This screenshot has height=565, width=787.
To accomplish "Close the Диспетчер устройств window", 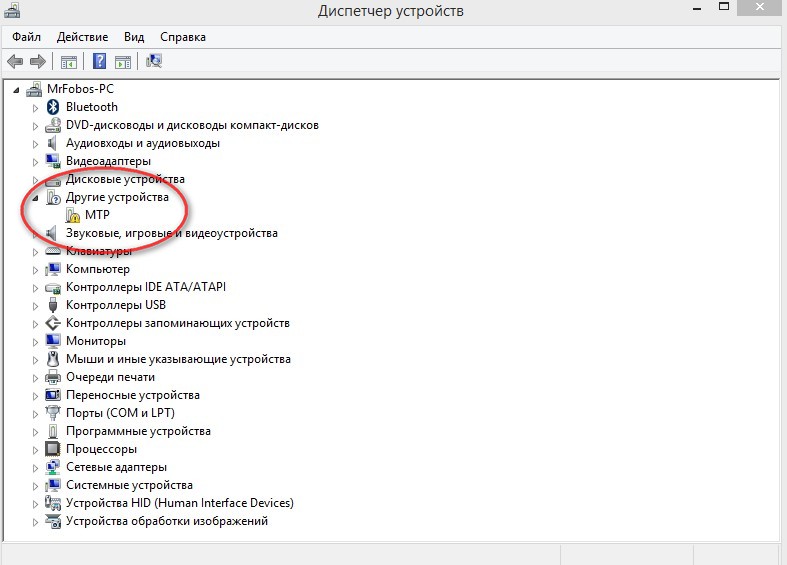I will click(760, 7).
